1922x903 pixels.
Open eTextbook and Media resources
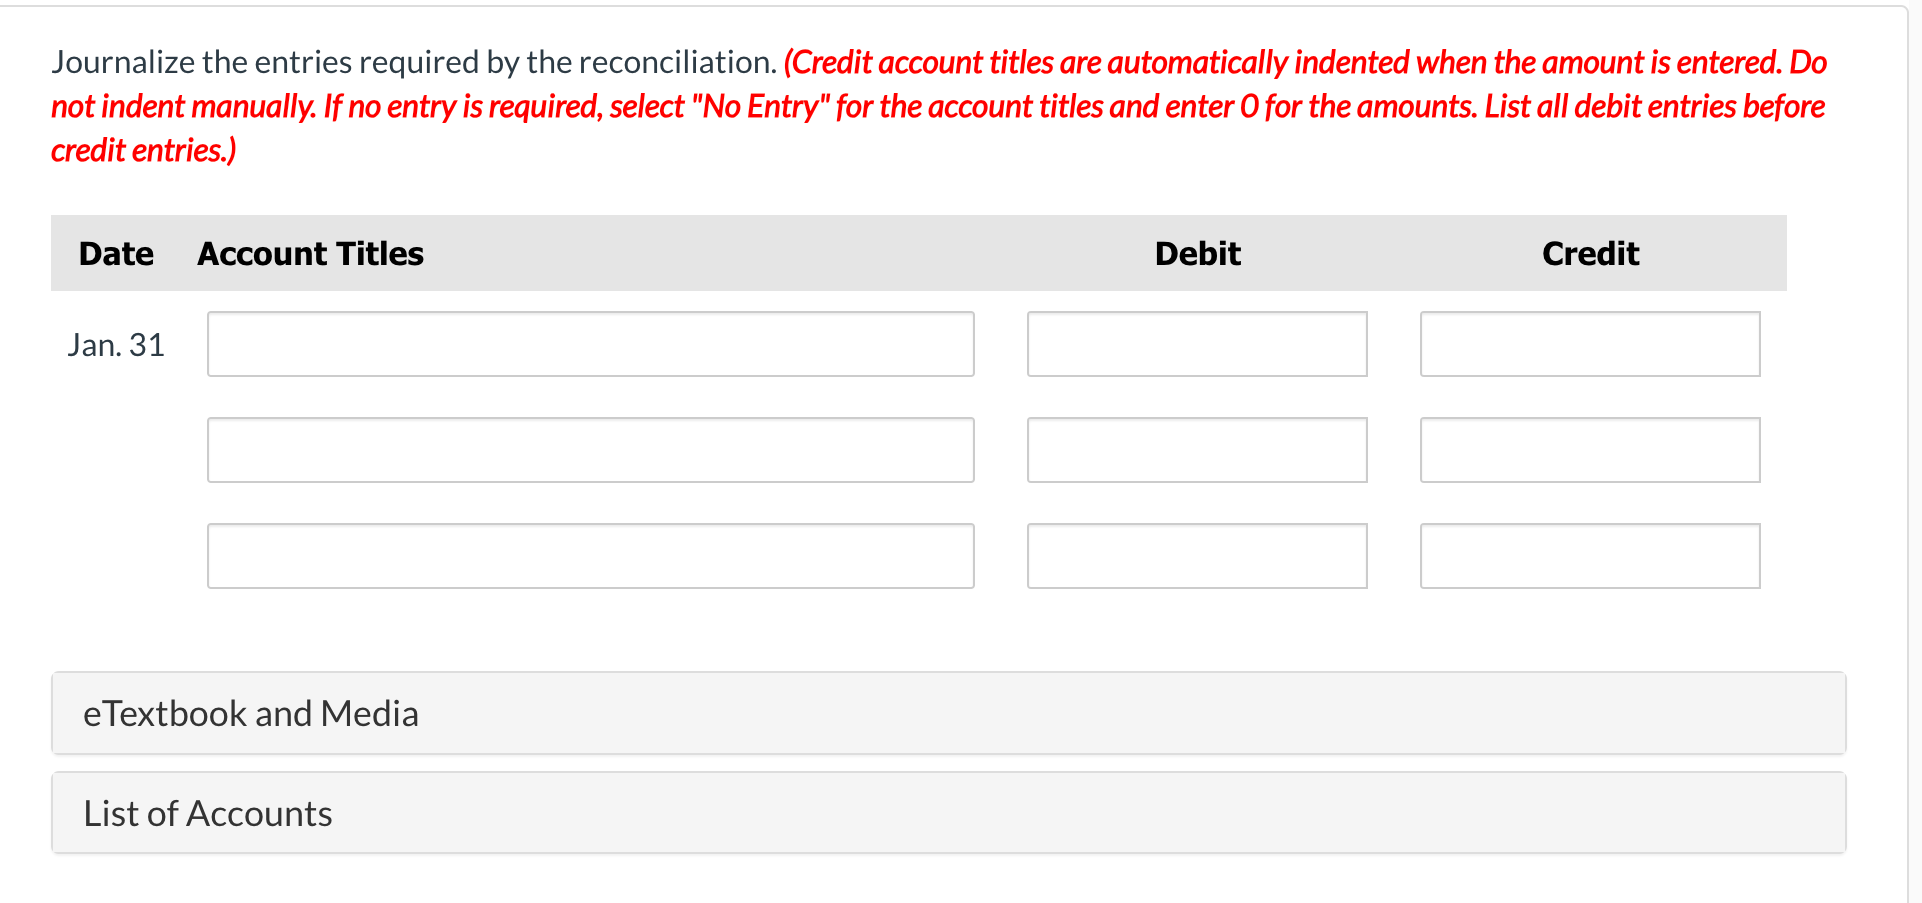(251, 713)
